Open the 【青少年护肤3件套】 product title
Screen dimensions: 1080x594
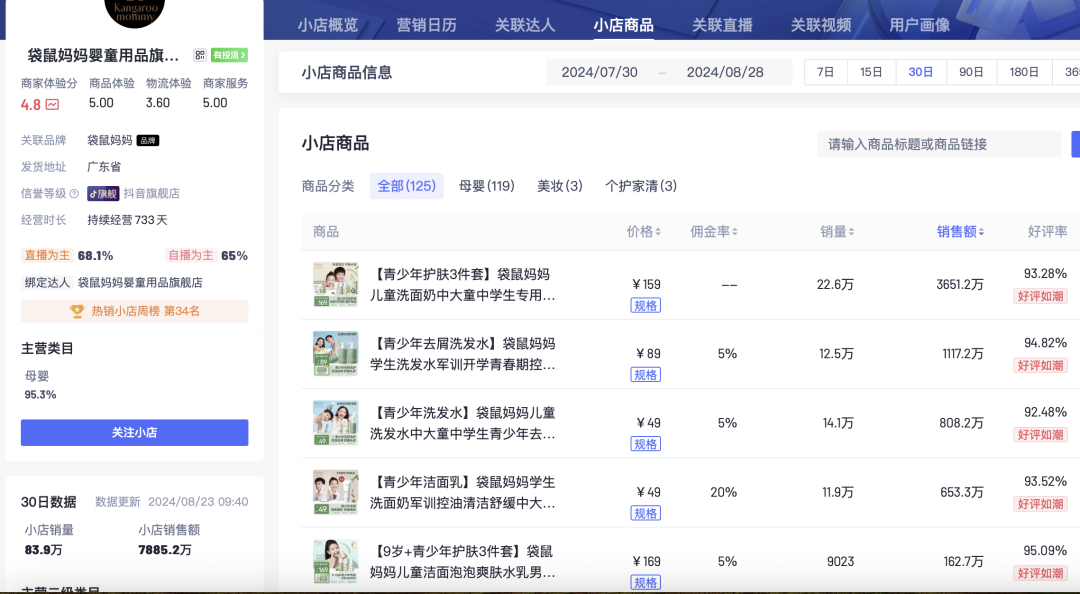click(462, 285)
